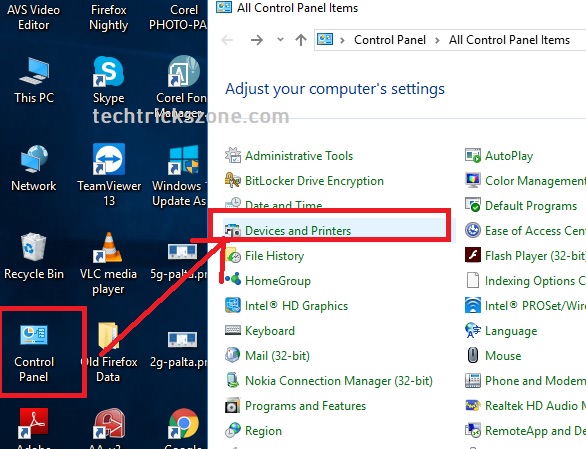
Task: Click the Administrative Tools icon
Action: 233,155
